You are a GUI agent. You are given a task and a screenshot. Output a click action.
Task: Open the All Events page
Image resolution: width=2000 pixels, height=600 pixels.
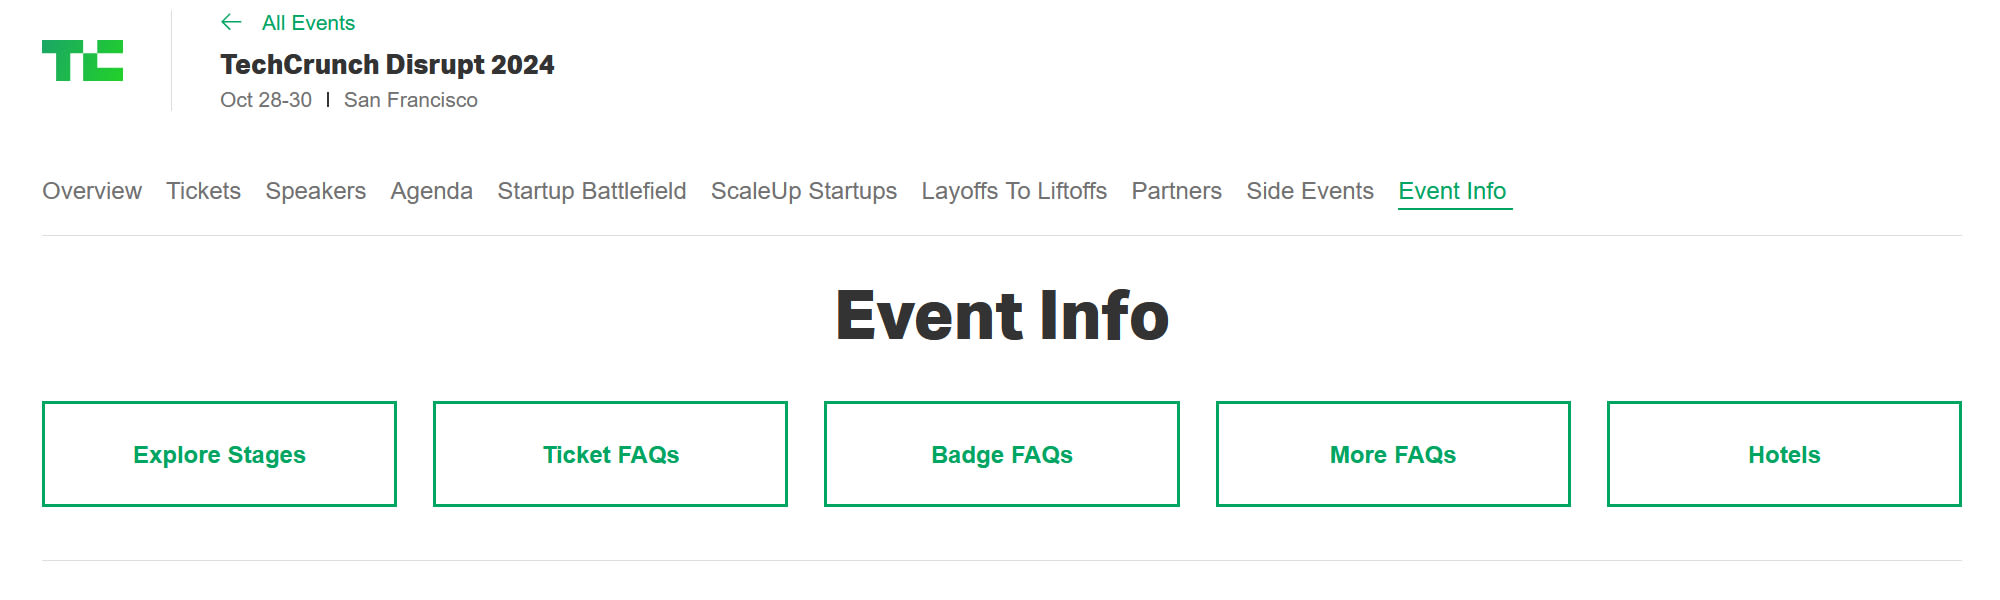pos(307,22)
